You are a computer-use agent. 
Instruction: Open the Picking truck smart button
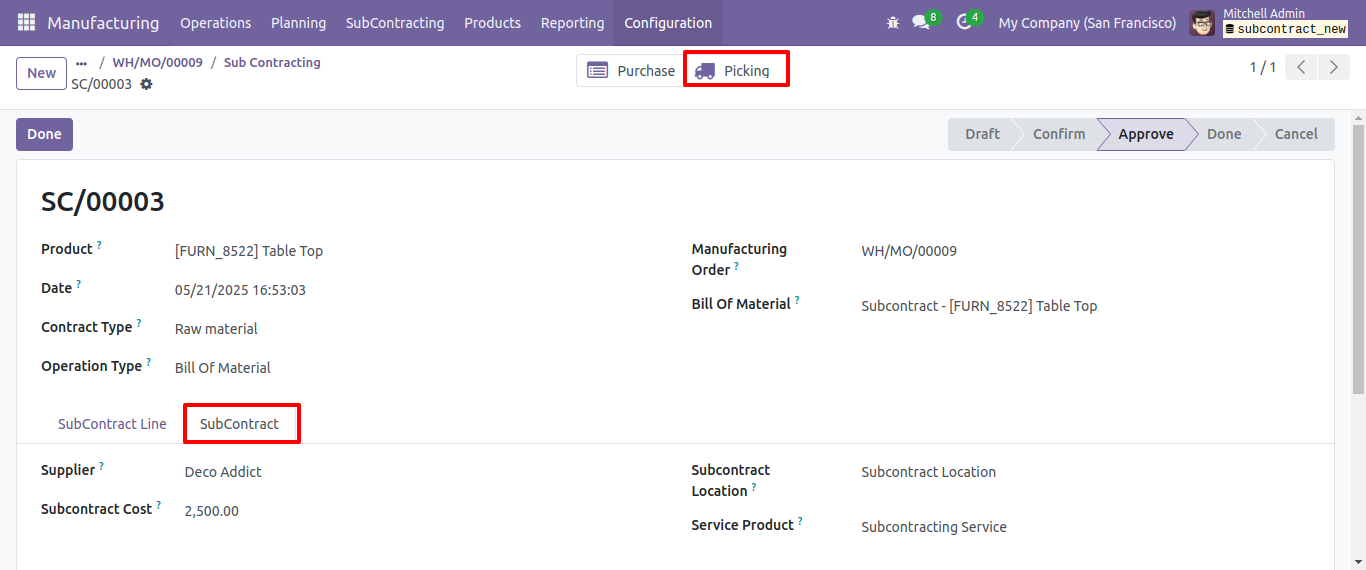point(736,70)
